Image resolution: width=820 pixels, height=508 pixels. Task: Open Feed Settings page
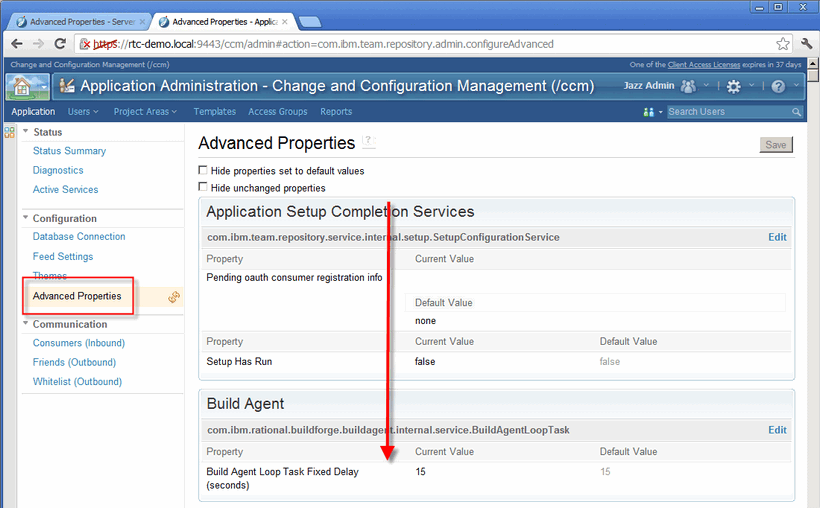(x=63, y=256)
